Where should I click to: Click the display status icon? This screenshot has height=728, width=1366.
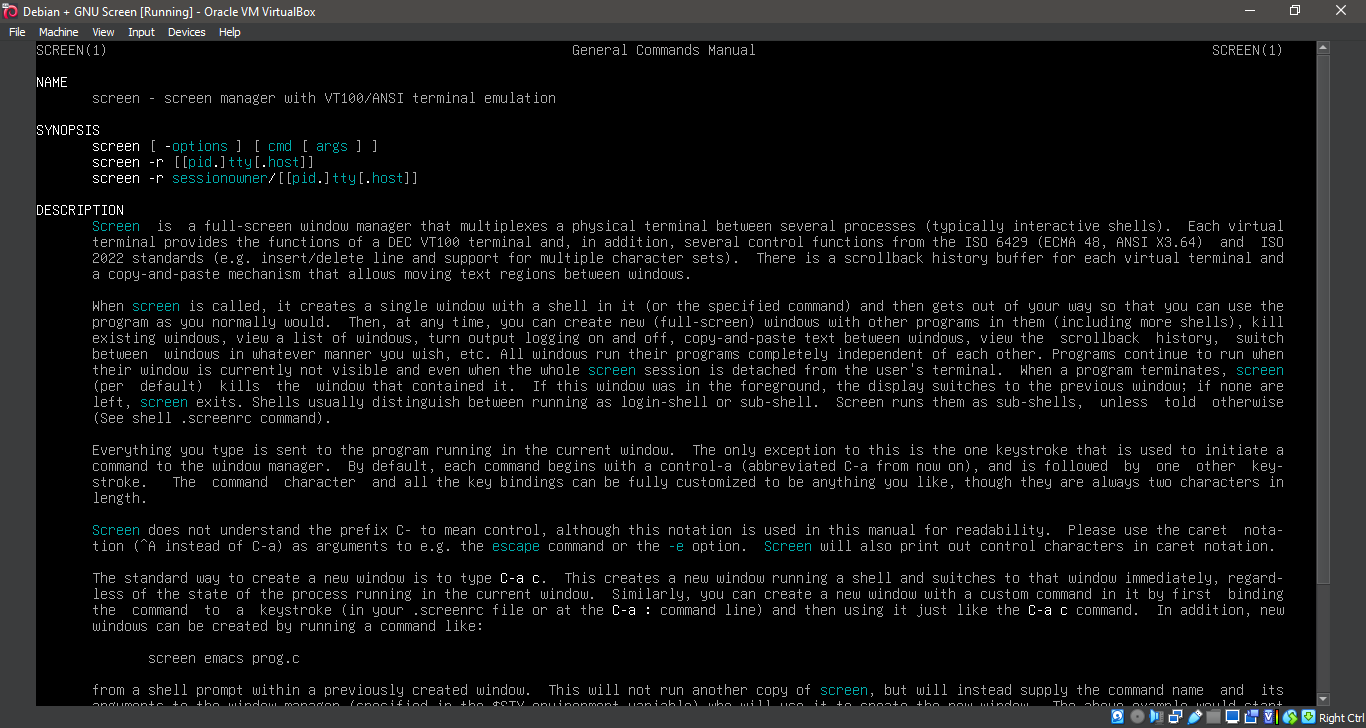click(1233, 717)
